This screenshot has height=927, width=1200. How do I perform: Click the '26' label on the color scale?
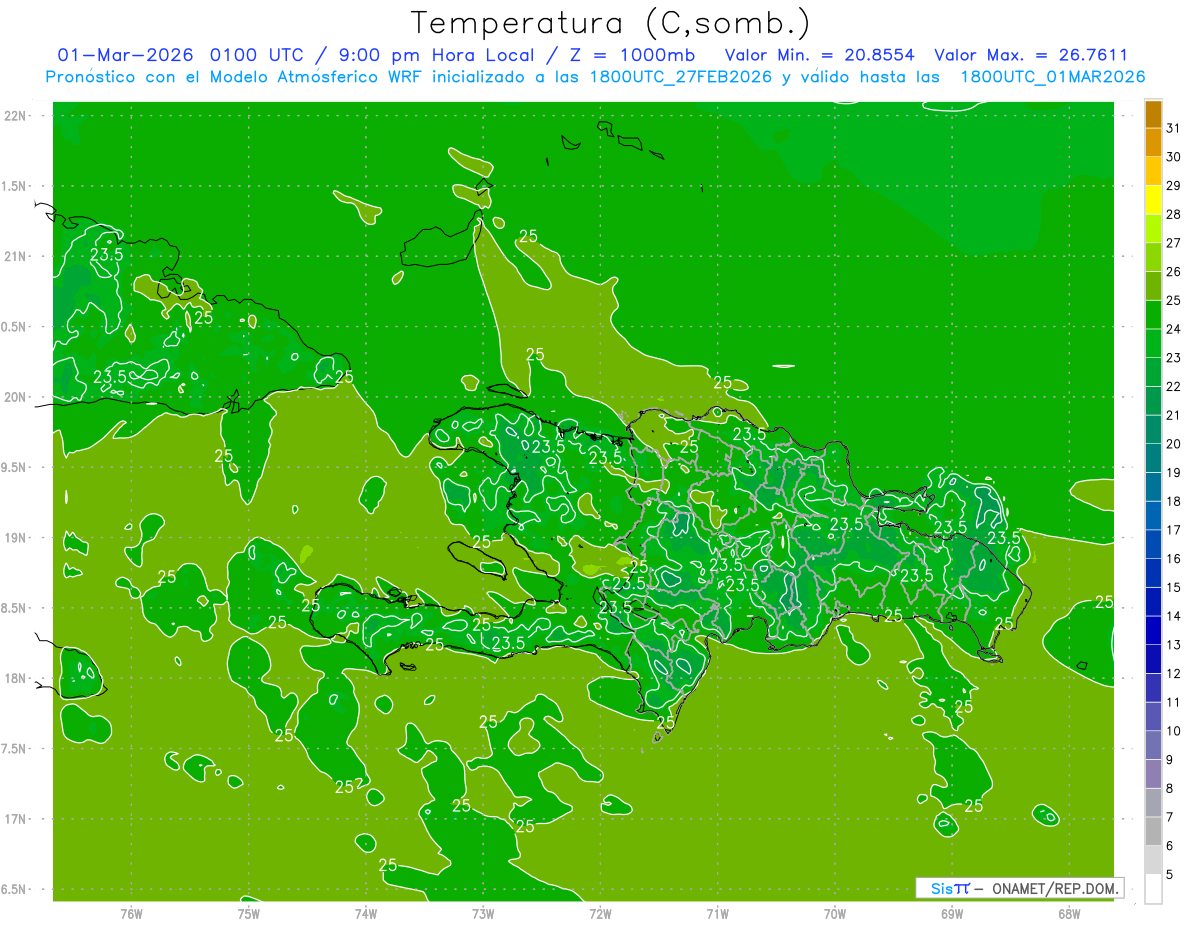(x=1173, y=272)
